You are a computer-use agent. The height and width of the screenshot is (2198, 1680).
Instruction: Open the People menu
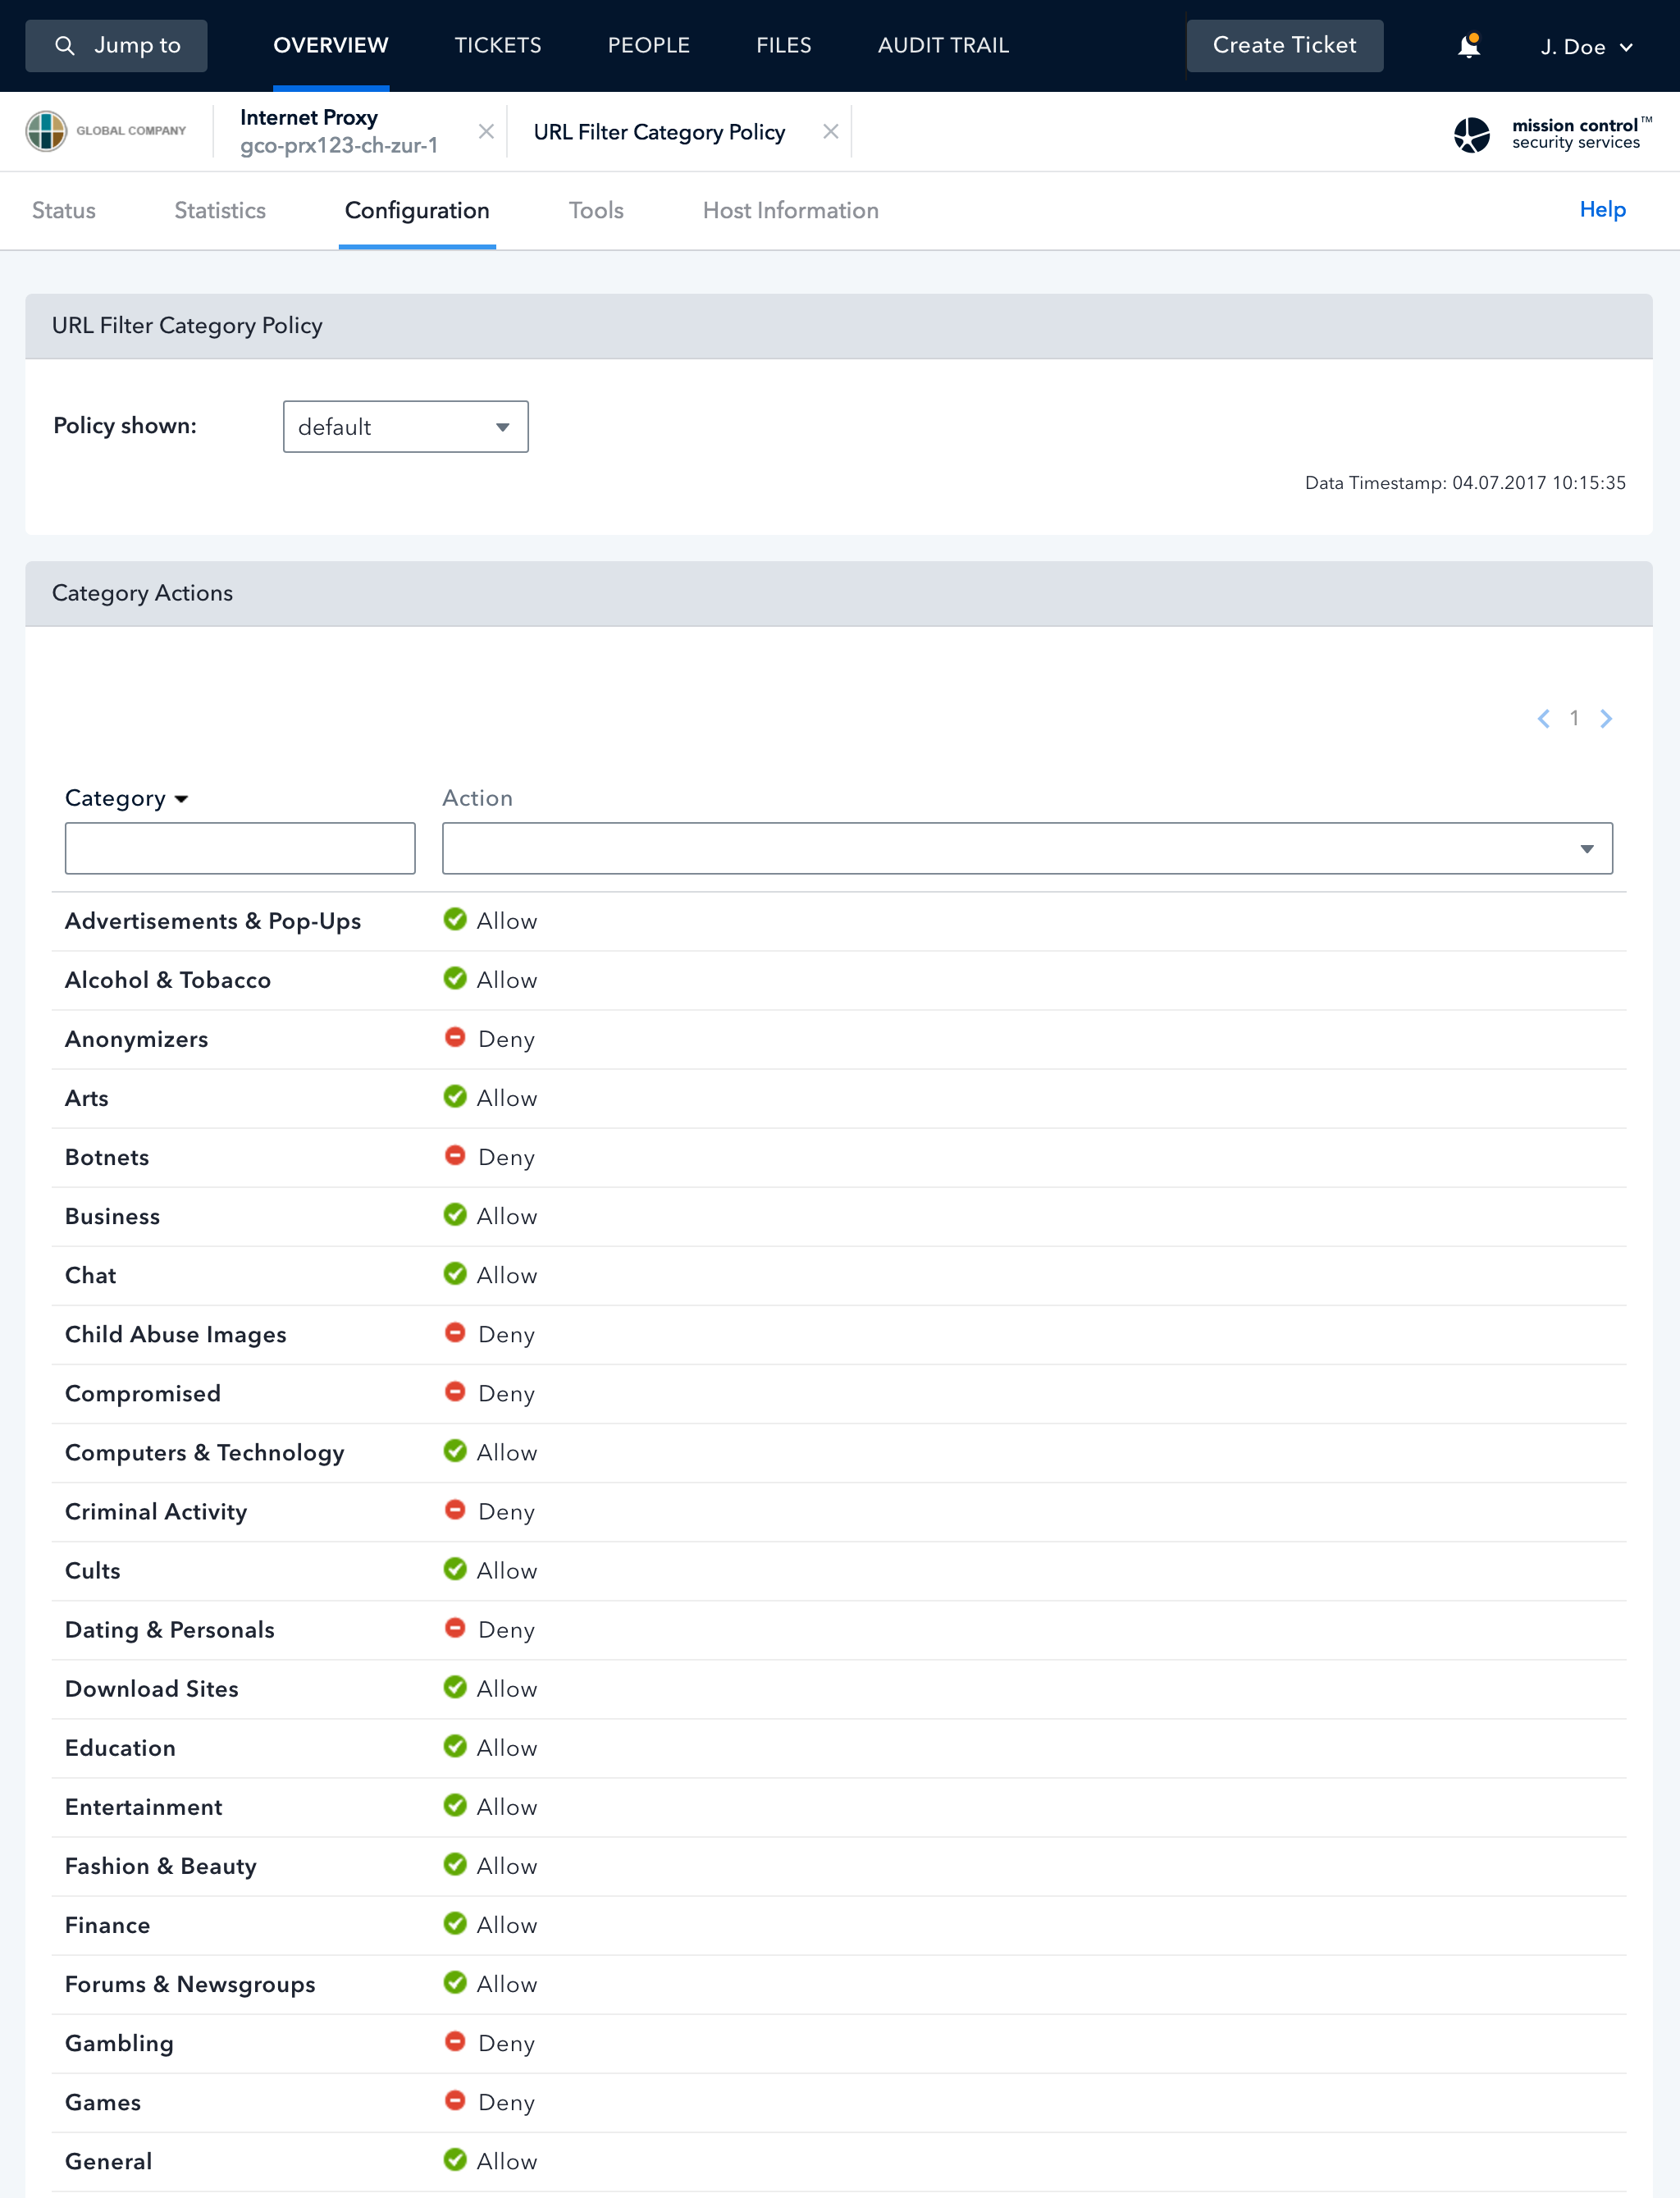649,46
